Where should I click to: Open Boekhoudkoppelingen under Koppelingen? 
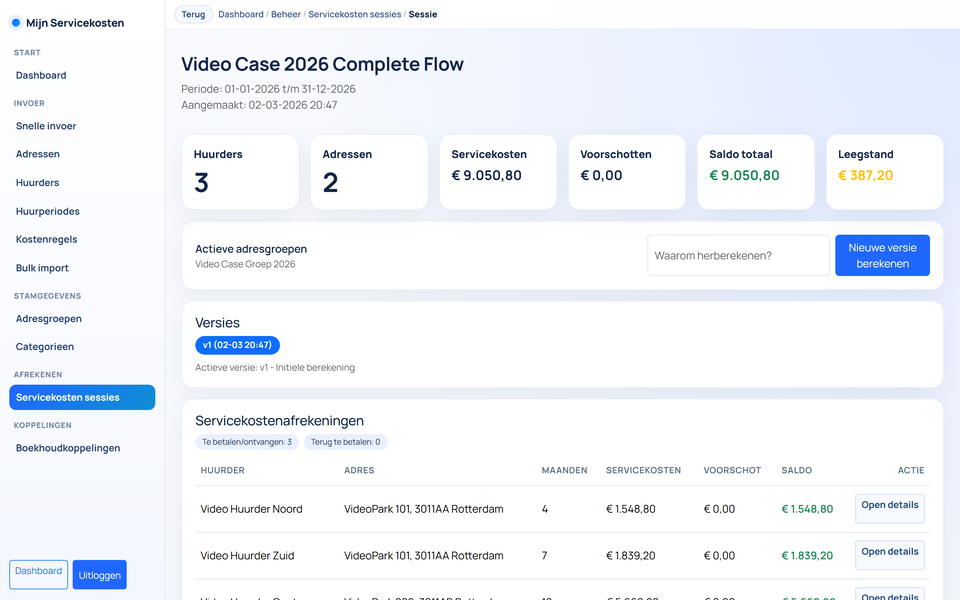point(68,448)
